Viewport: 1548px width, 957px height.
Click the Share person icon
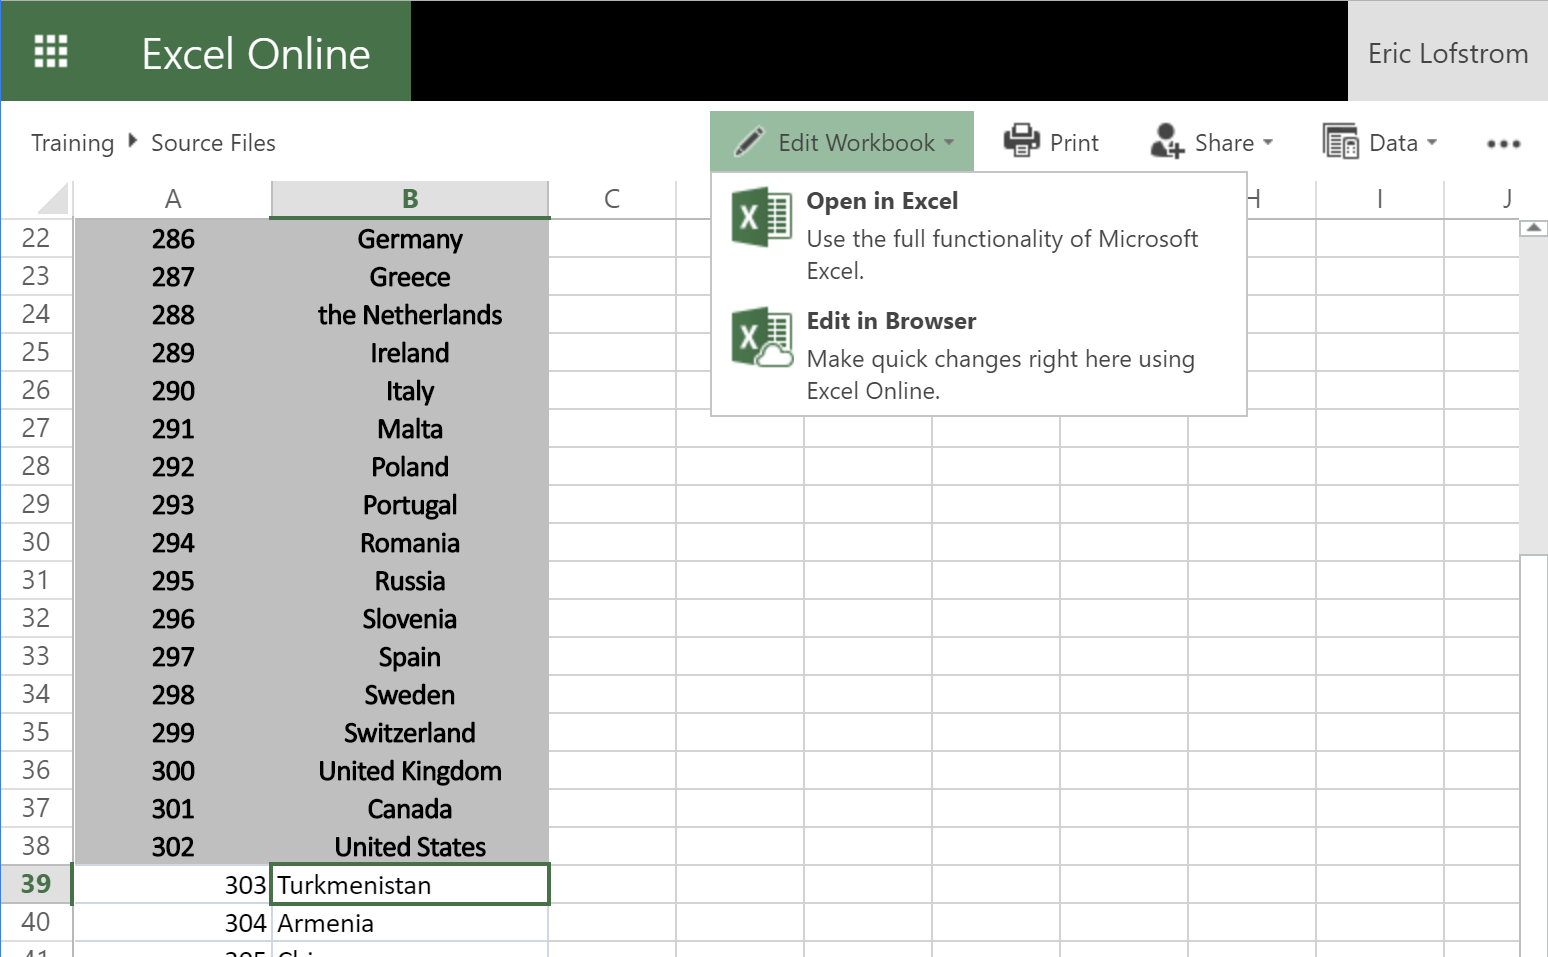(1165, 142)
